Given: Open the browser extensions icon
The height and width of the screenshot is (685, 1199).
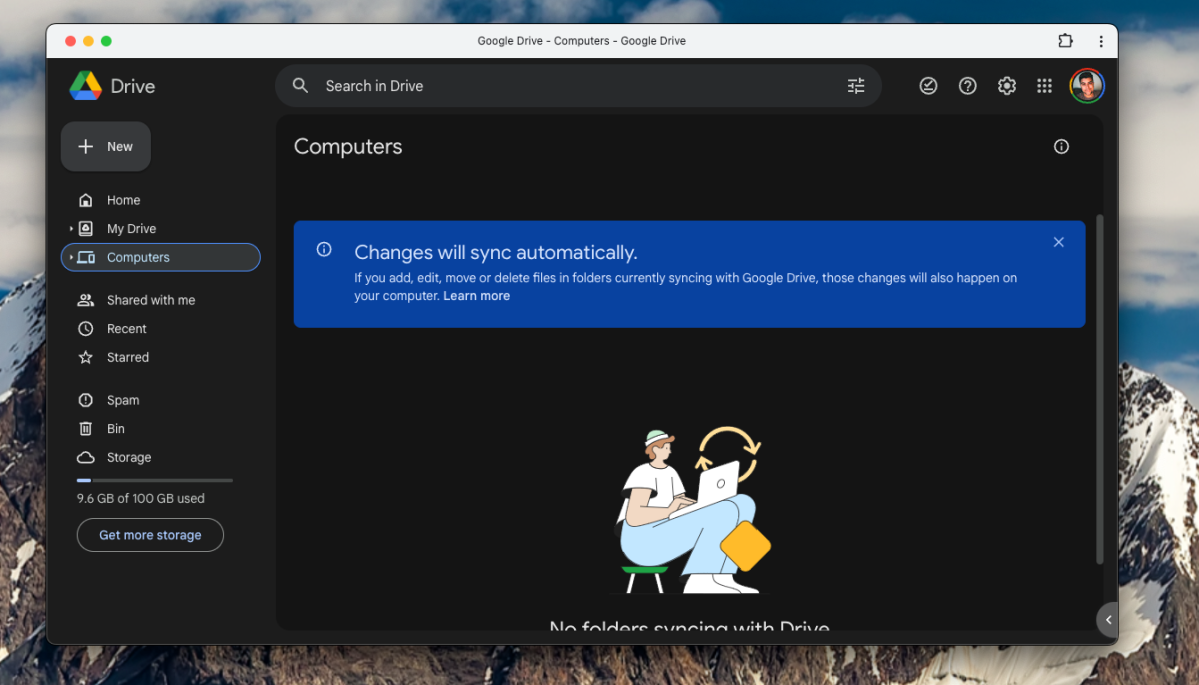Looking at the screenshot, I should (1065, 41).
